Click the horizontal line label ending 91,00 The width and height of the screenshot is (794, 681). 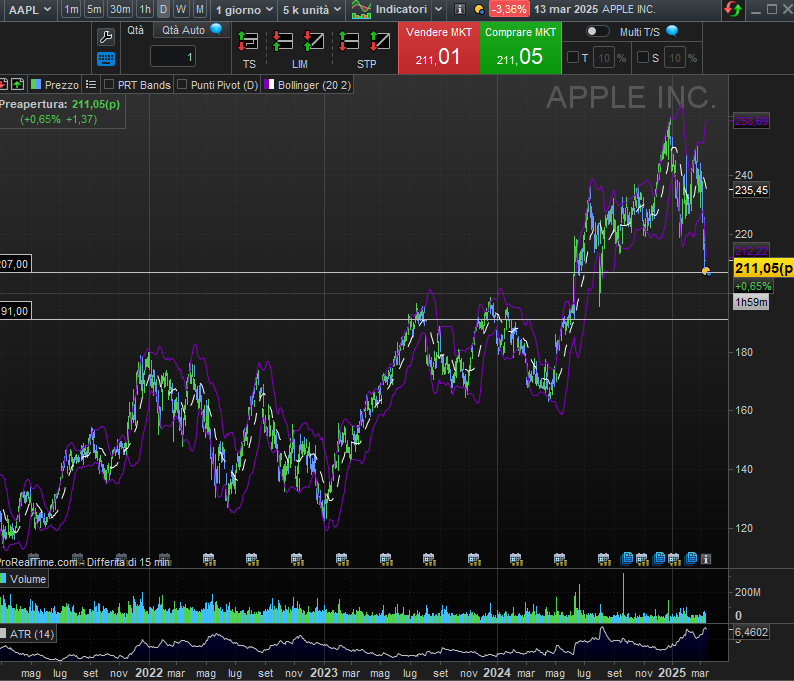pos(15,311)
